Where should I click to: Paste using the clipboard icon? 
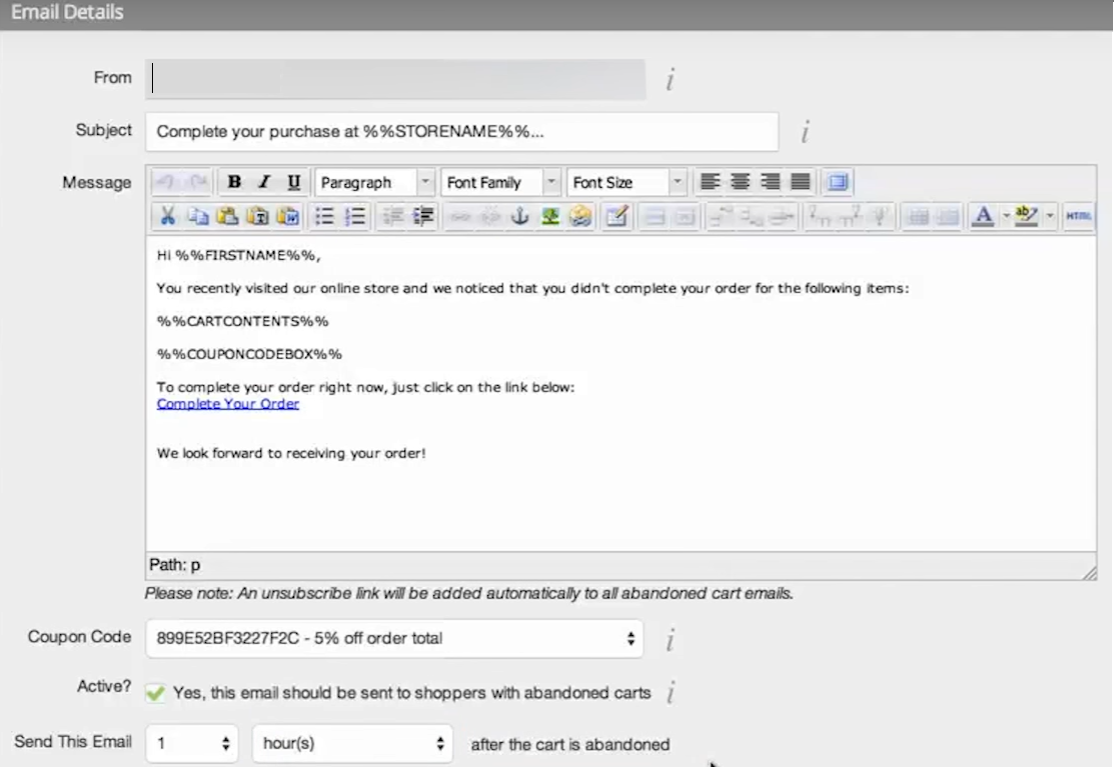point(227,216)
